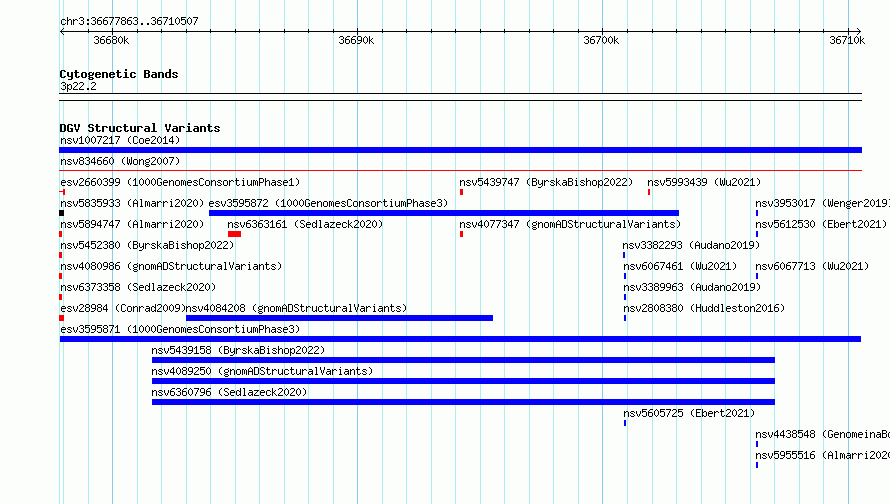Click the nsv4089250 blue variant bar
Image resolution: width=890 pixels, height=504 pixels.
463,381
